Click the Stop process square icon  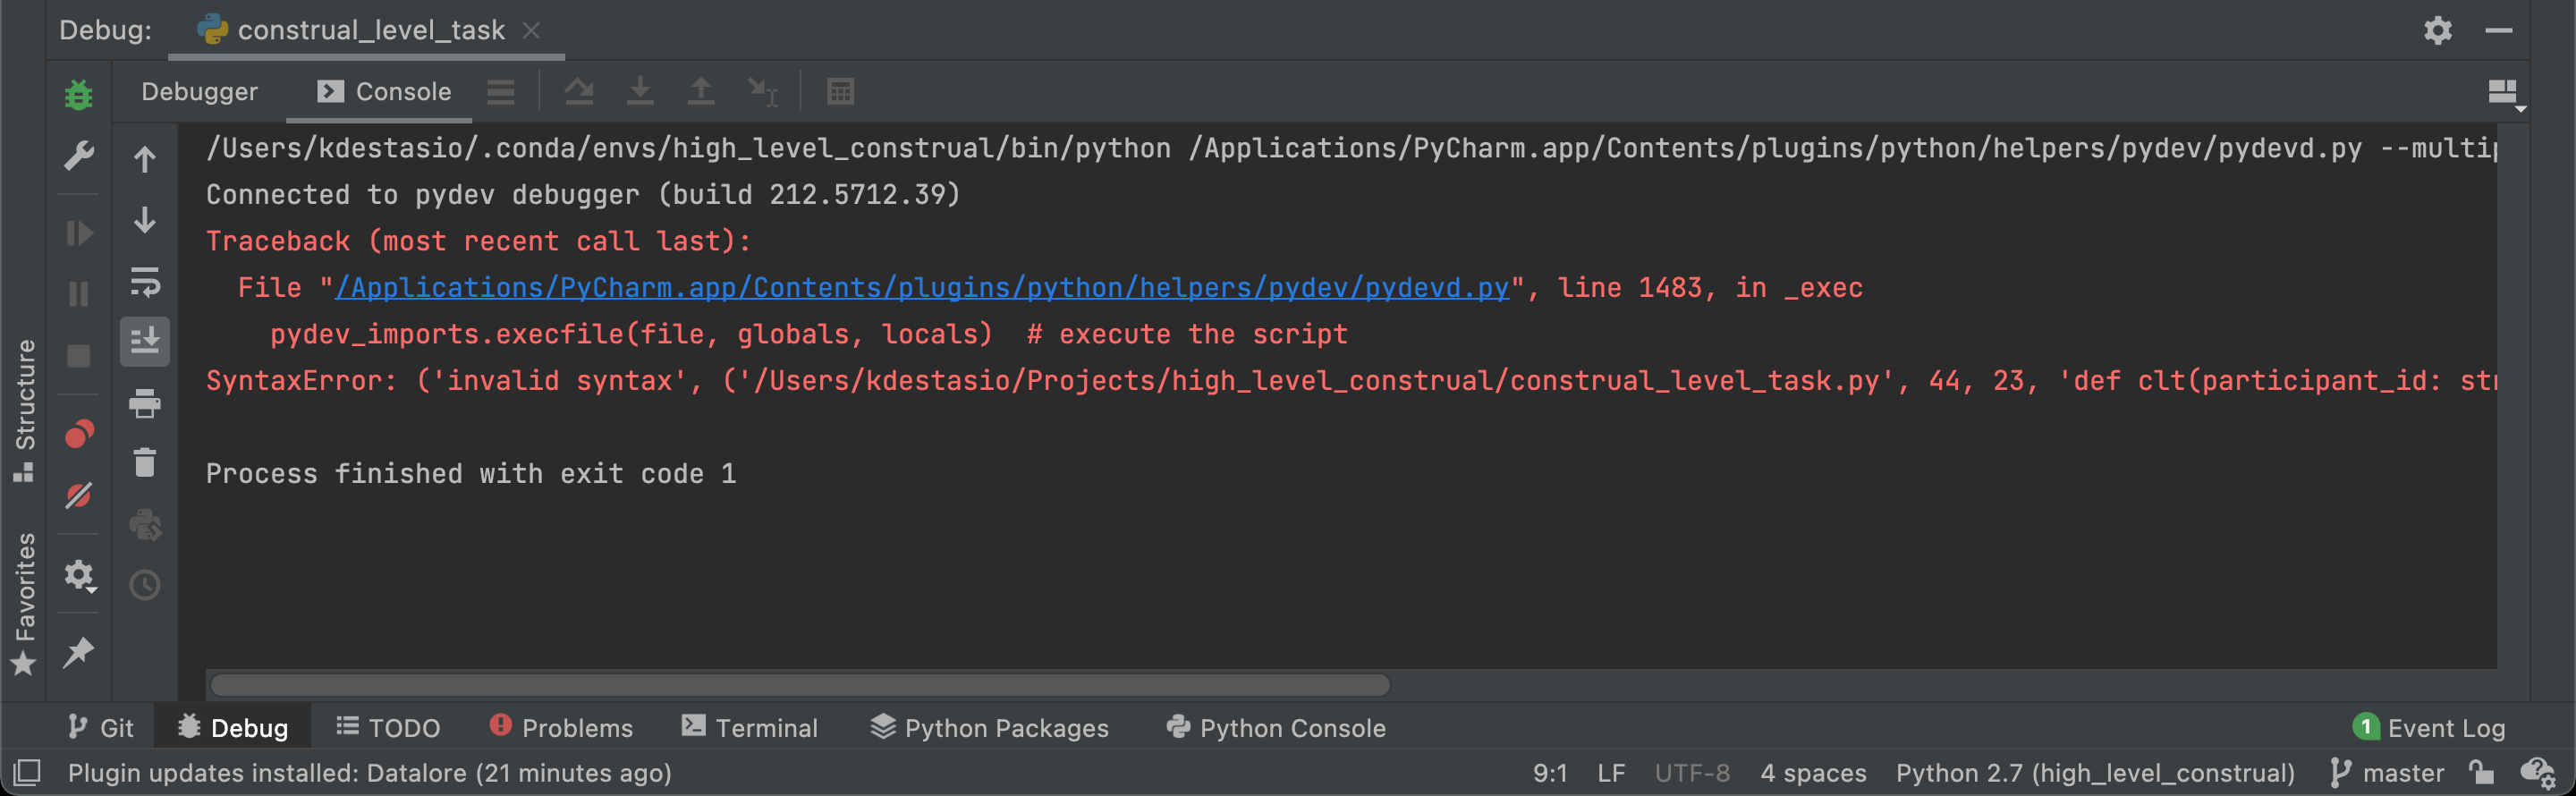tap(78, 356)
